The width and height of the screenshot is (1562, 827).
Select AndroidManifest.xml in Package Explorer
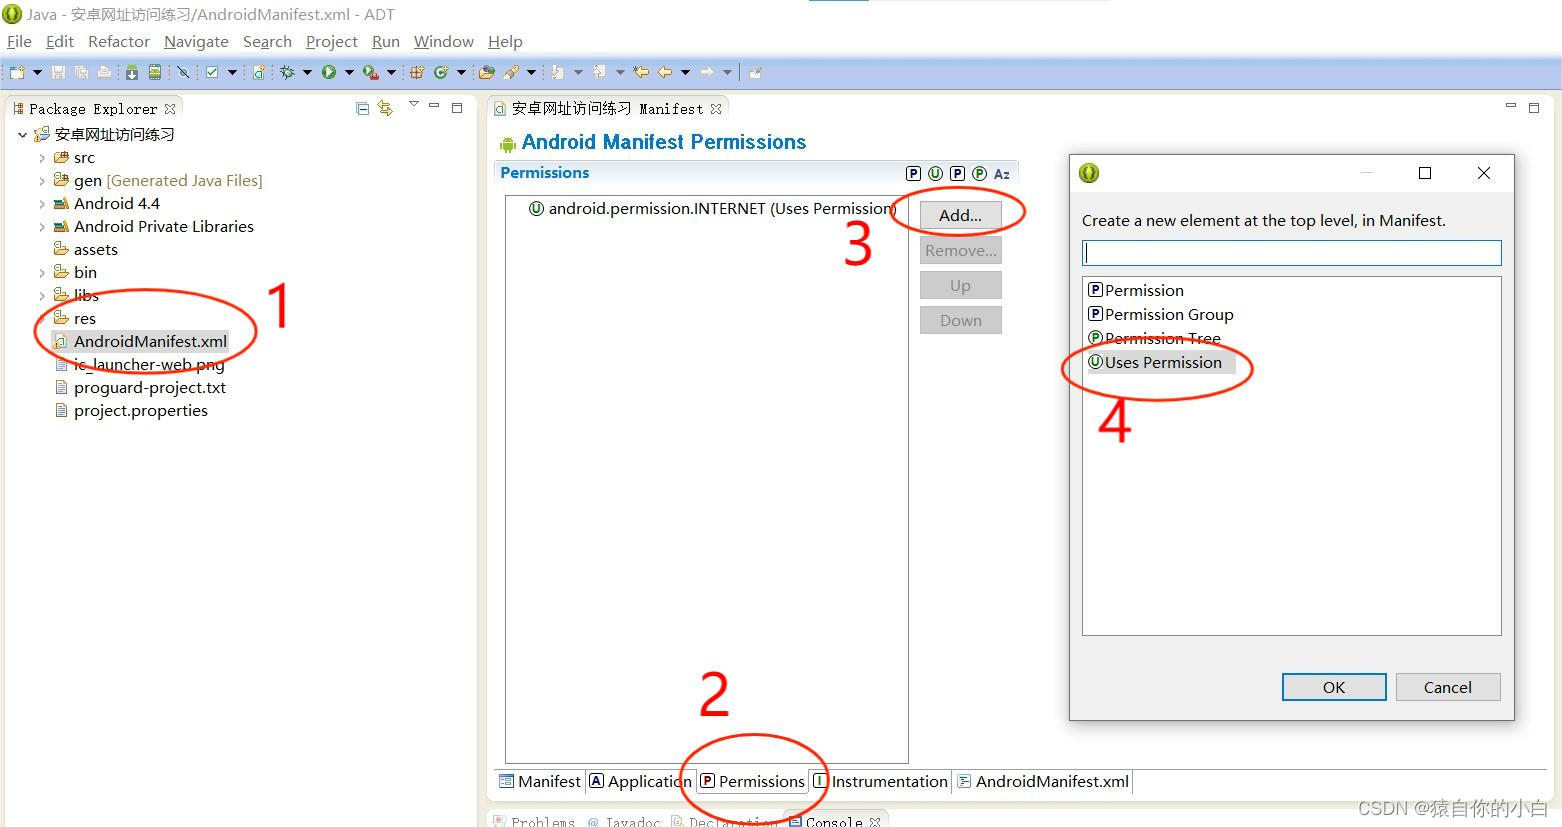click(141, 341)
